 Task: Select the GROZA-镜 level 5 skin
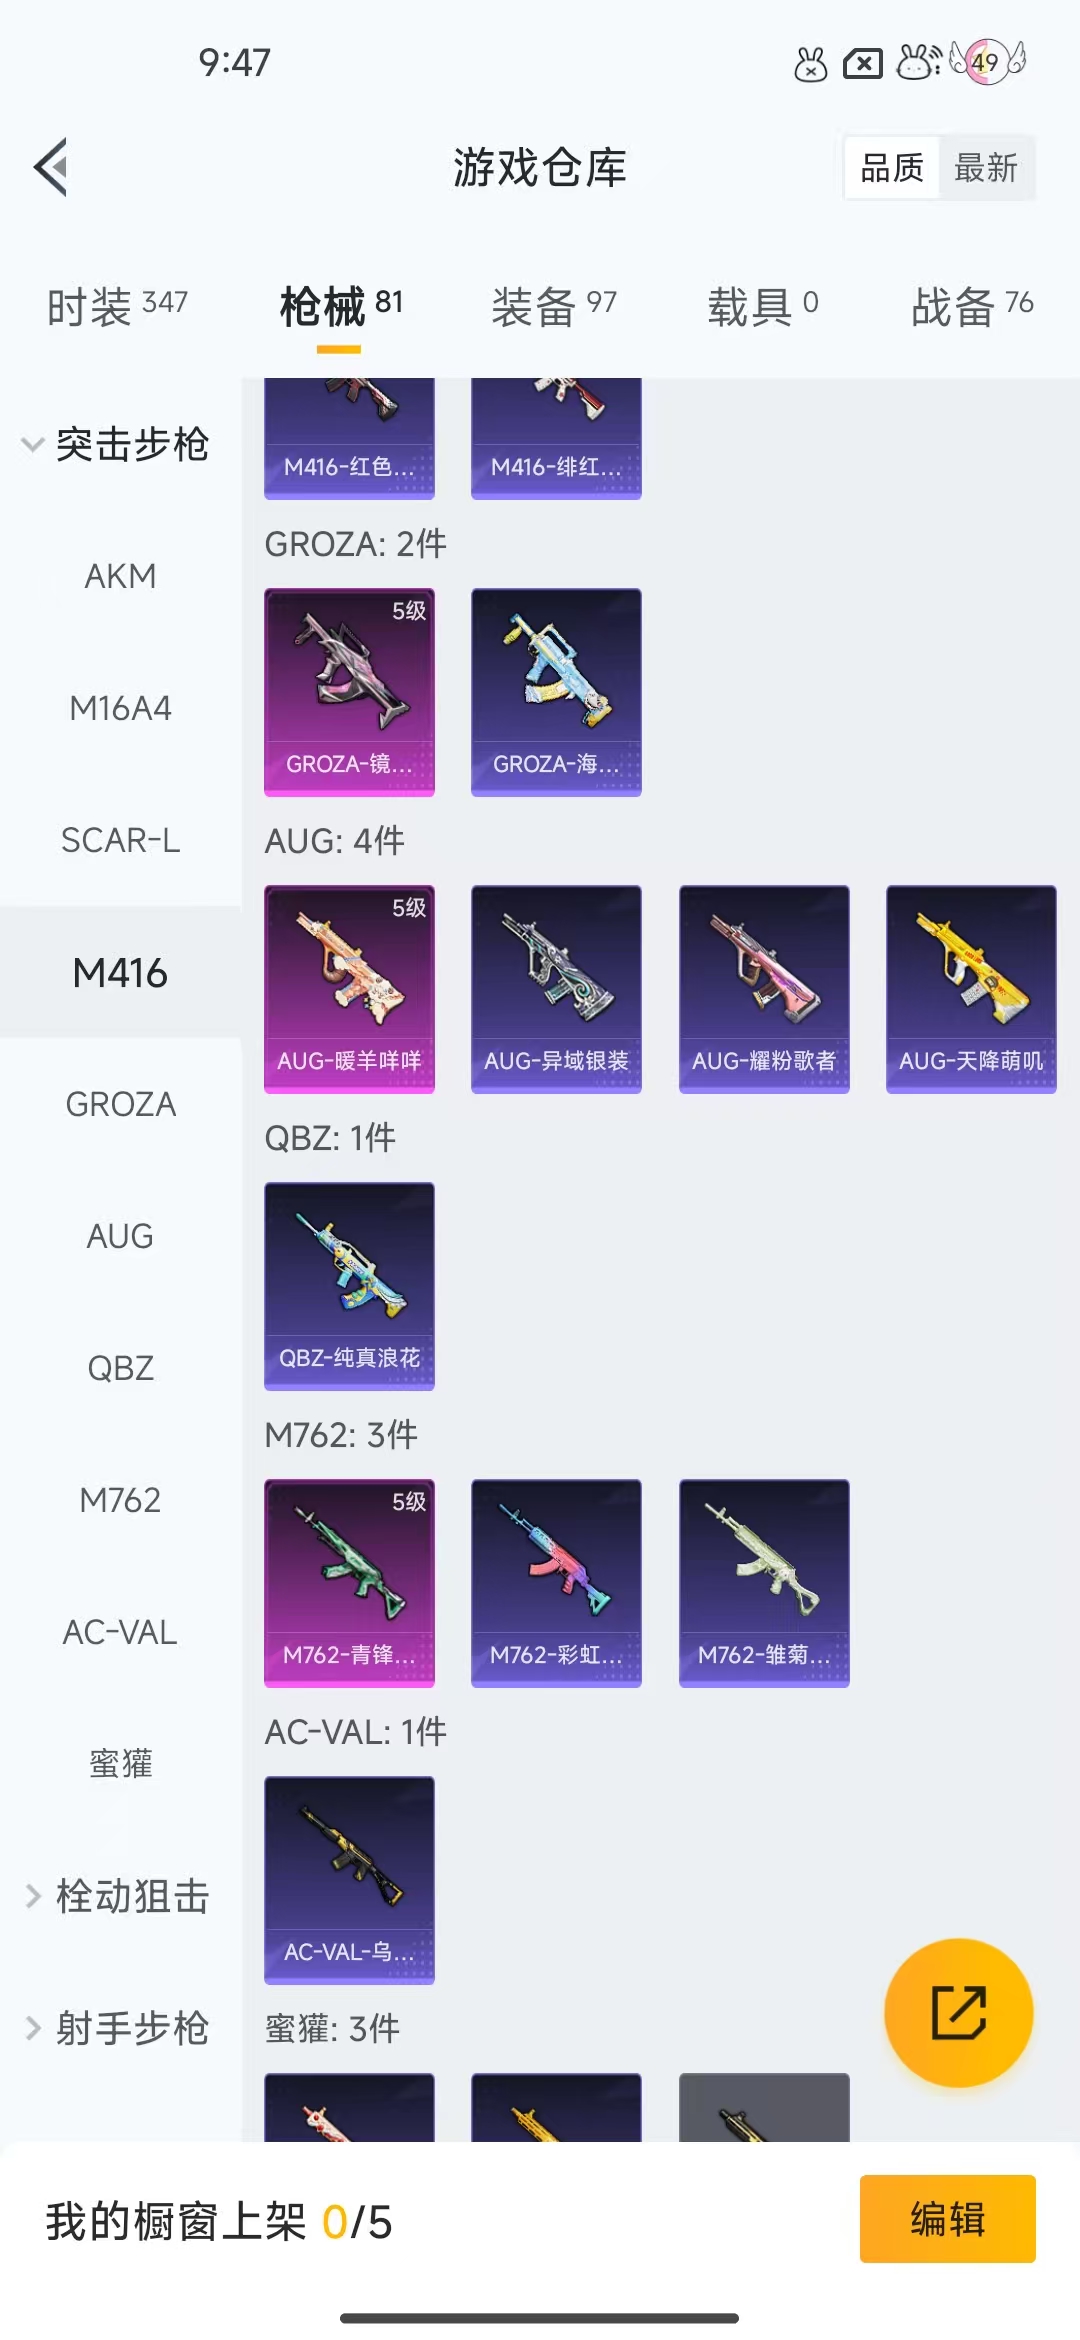pyautogui.click(x=349, y=692)
